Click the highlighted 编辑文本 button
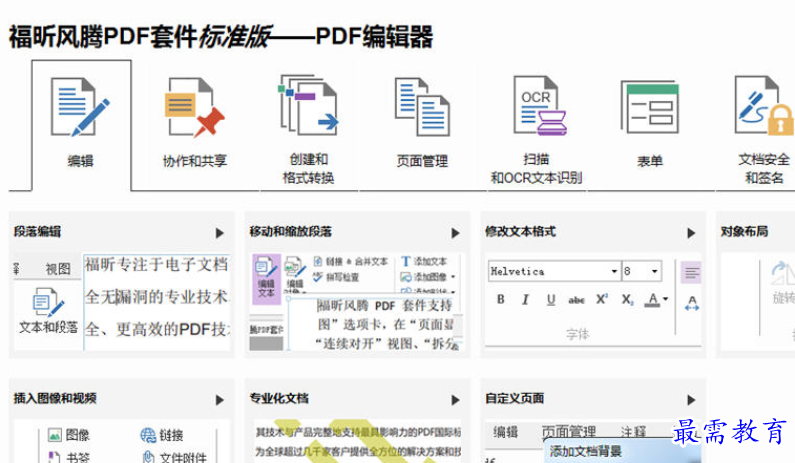 [x=266, y=278]
